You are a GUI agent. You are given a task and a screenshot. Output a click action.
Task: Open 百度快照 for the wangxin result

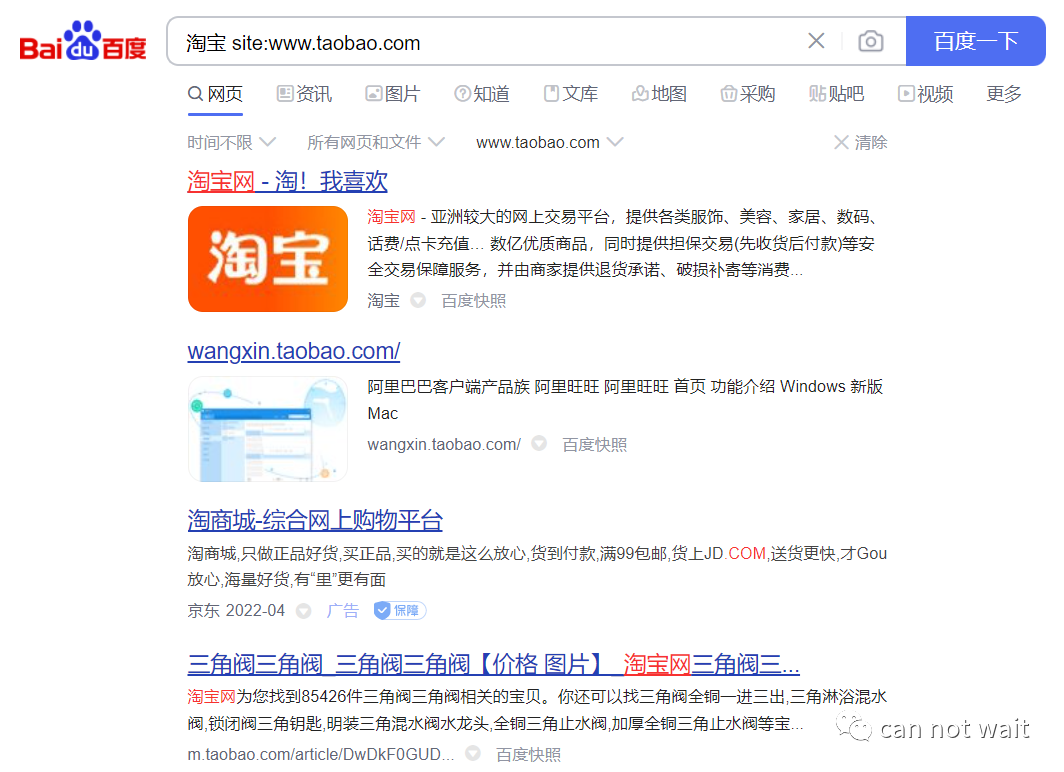point(594,444)
